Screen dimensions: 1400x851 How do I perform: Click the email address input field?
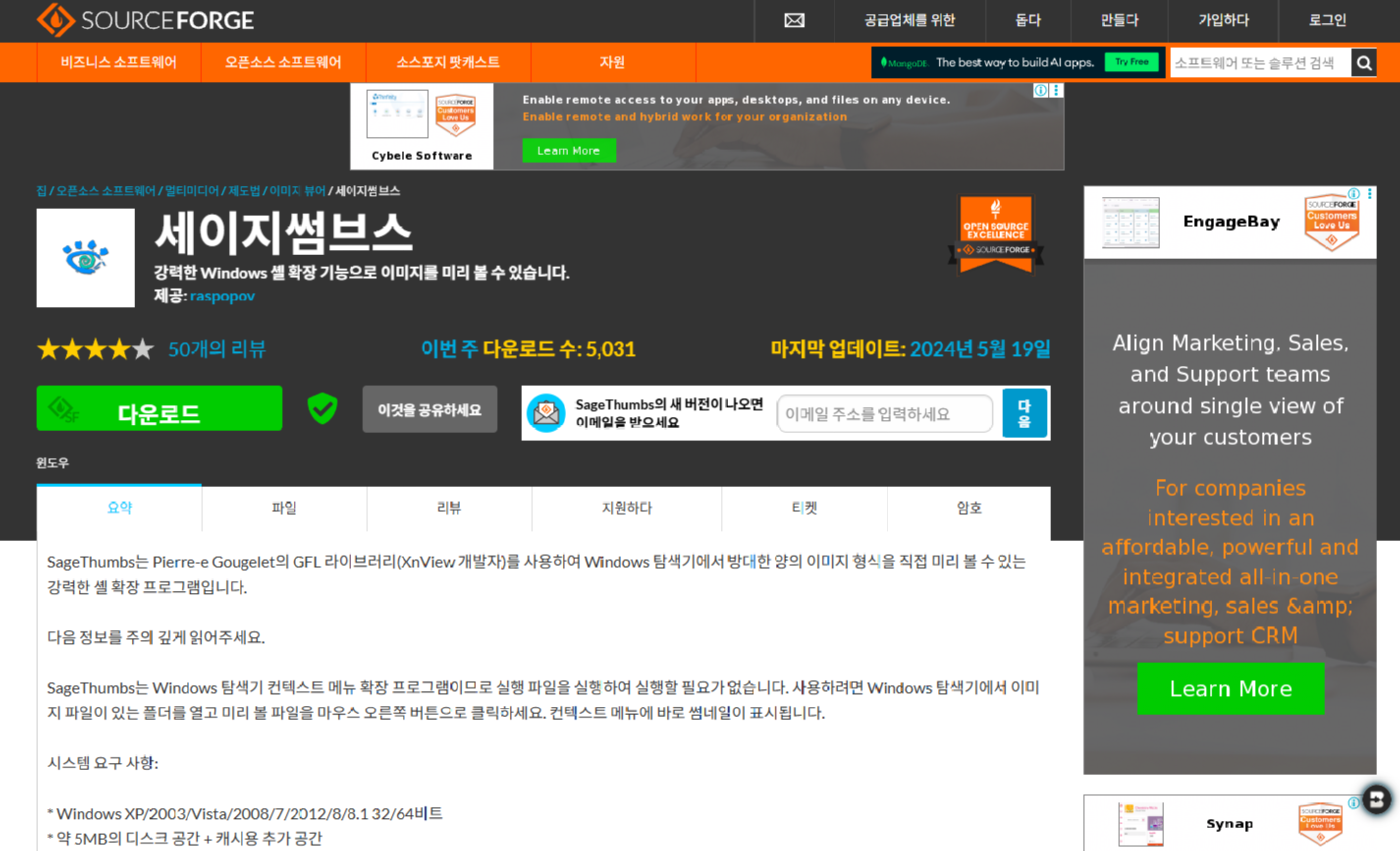click(884, 413)
